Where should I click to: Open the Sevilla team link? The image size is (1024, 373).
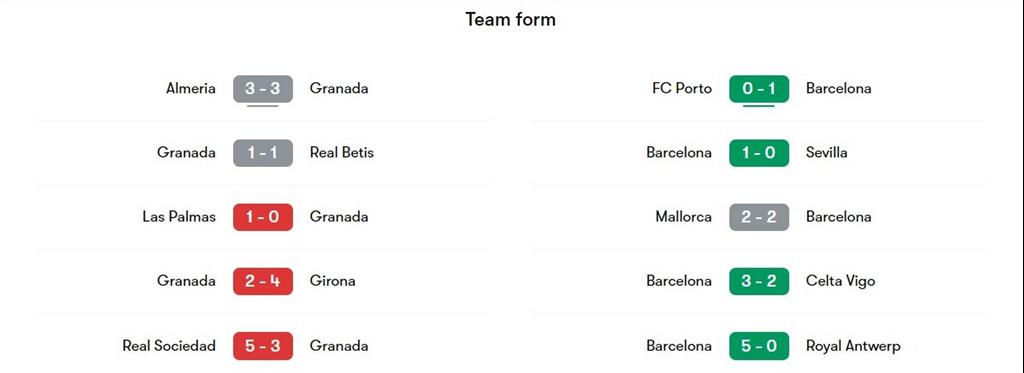827,152
